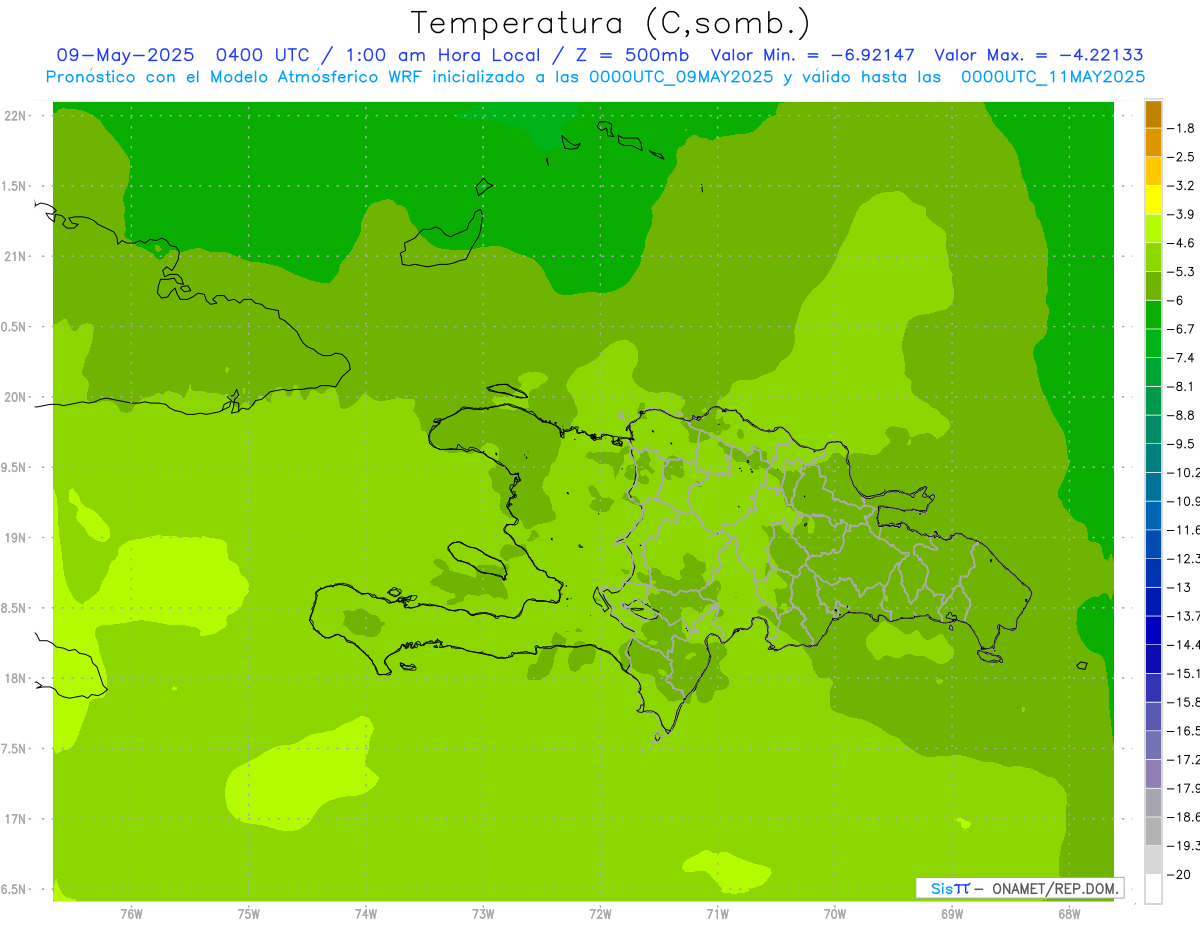Click the -13 colorbar value label
The height and width of the screenshot is (927, 1200).
click(1180, 587)
